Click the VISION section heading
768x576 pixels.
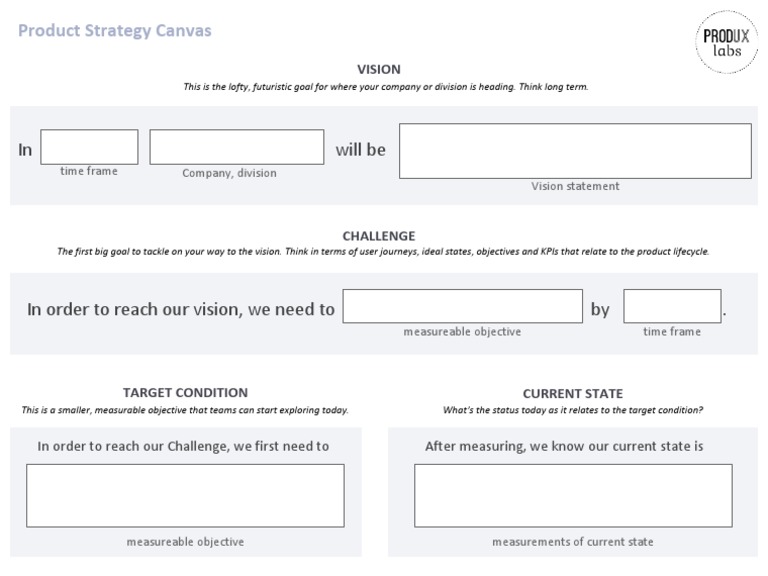click(379, 70)
